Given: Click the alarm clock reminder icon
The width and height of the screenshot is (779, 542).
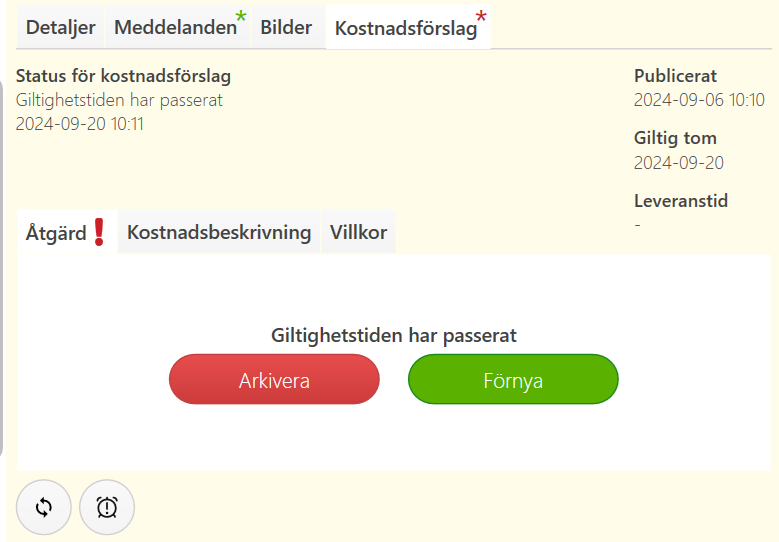Looking at the screenshot, I should tap(107, 507).
